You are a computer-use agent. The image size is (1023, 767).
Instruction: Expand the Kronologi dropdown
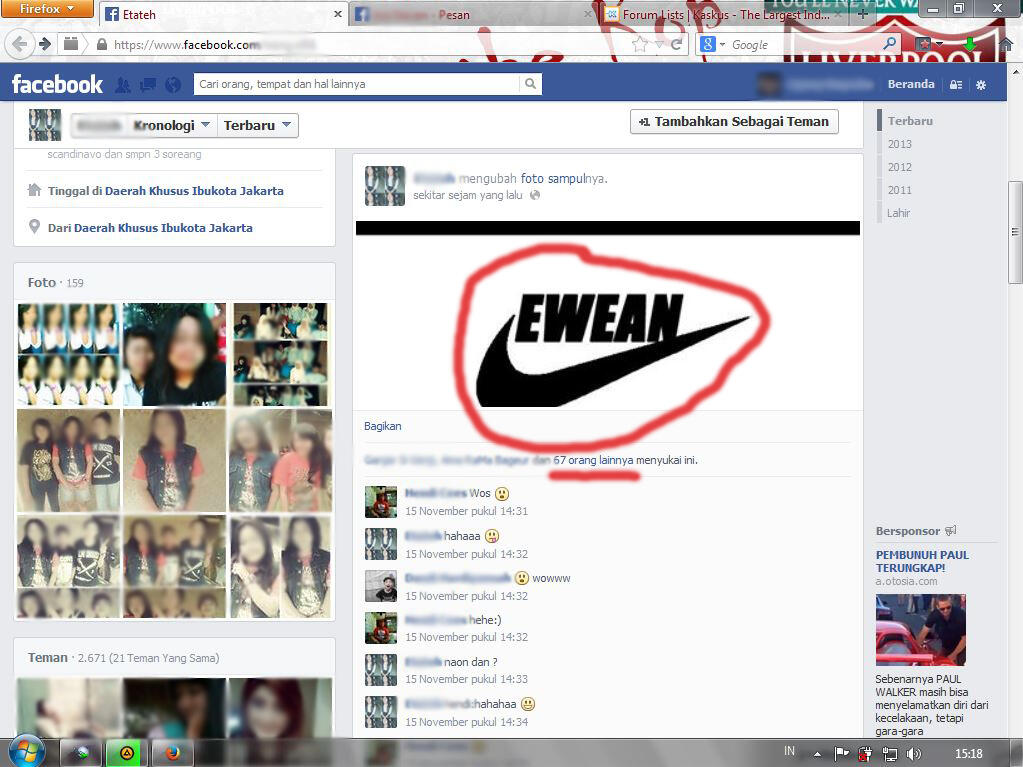pos(205,125)
